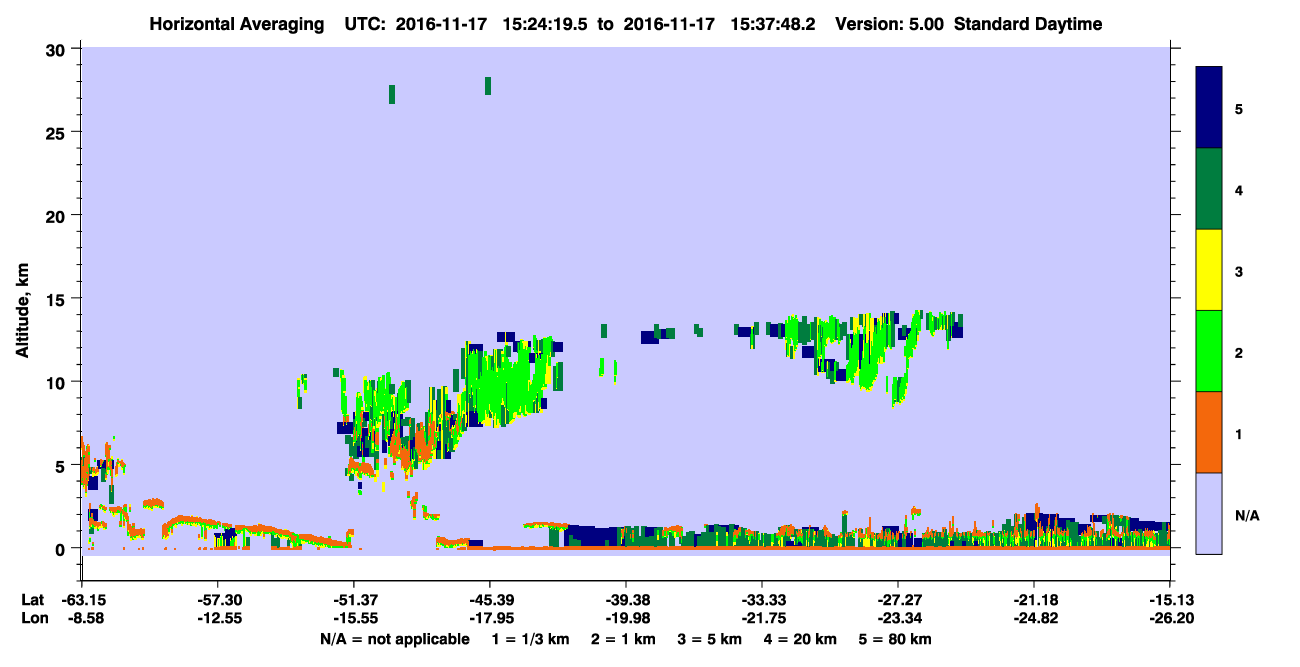Click the longitude value -15.55

[x=353, y=619]
